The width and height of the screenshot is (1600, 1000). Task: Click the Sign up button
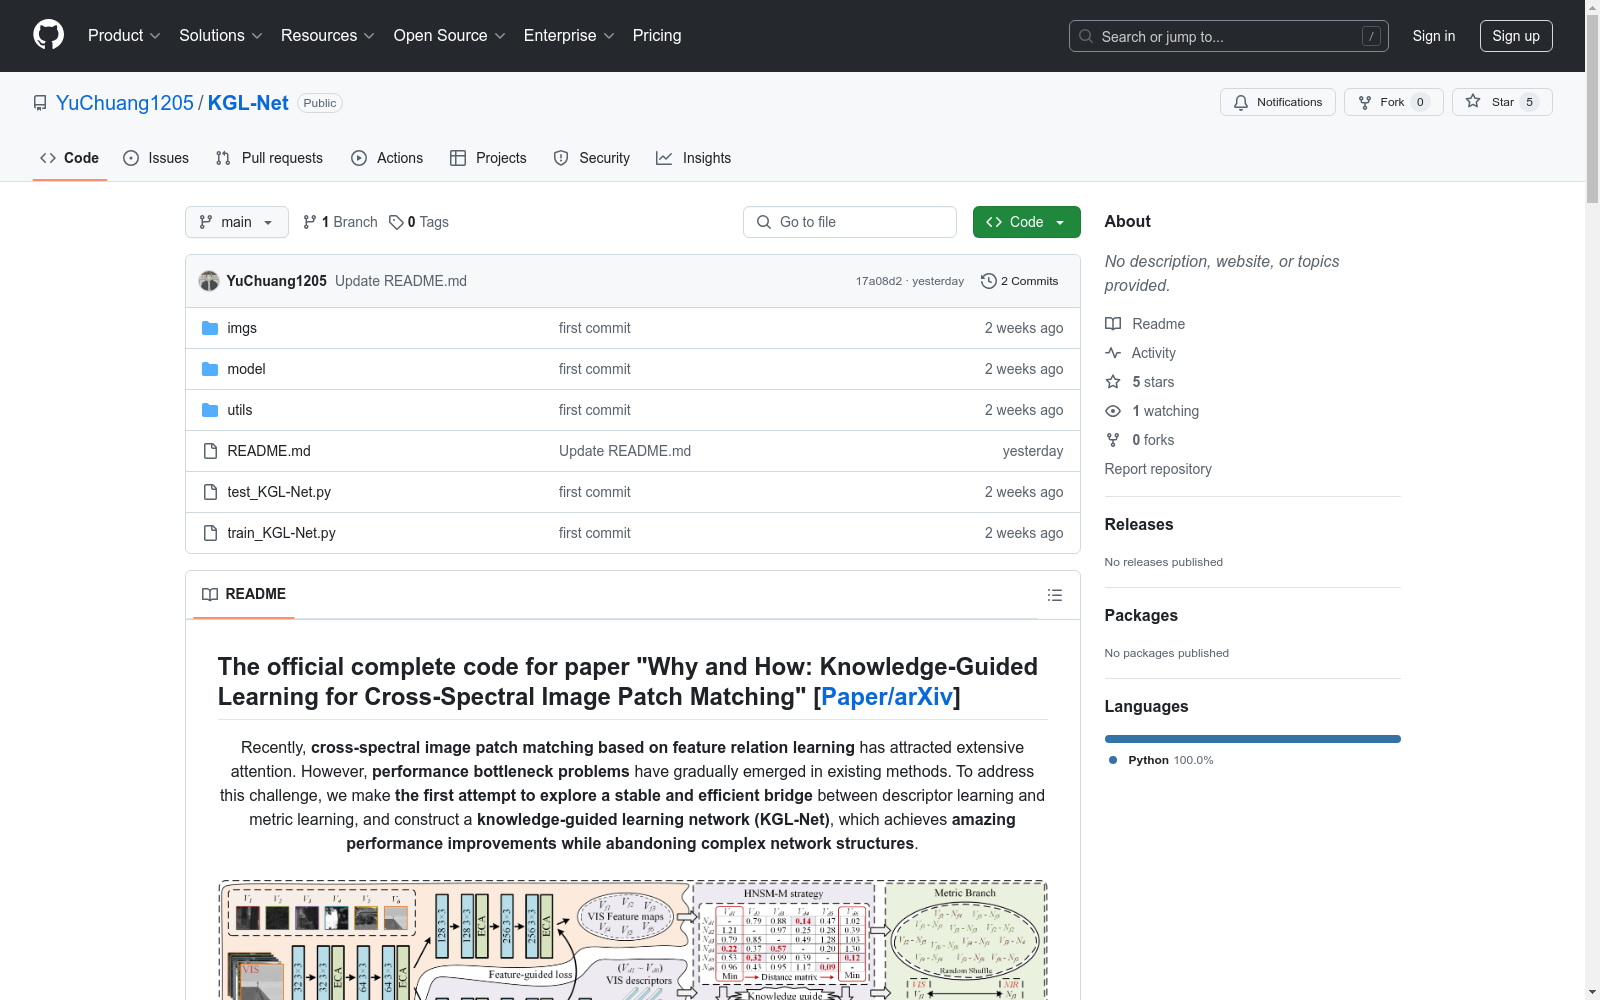point(1516,36)
